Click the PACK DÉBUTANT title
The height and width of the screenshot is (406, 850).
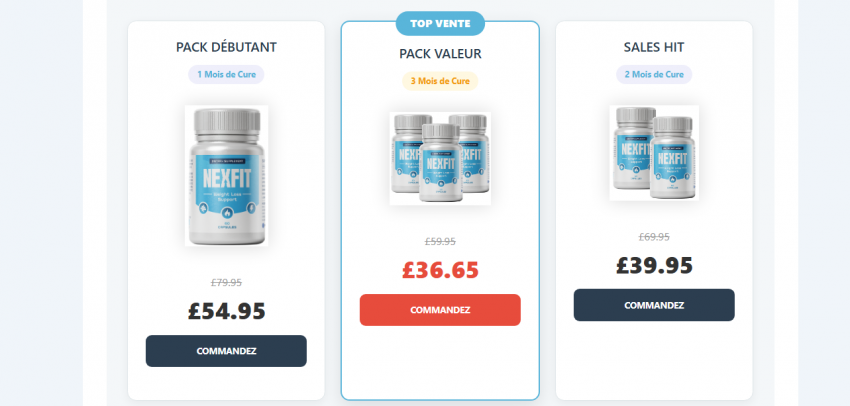[x=226, y=47]
